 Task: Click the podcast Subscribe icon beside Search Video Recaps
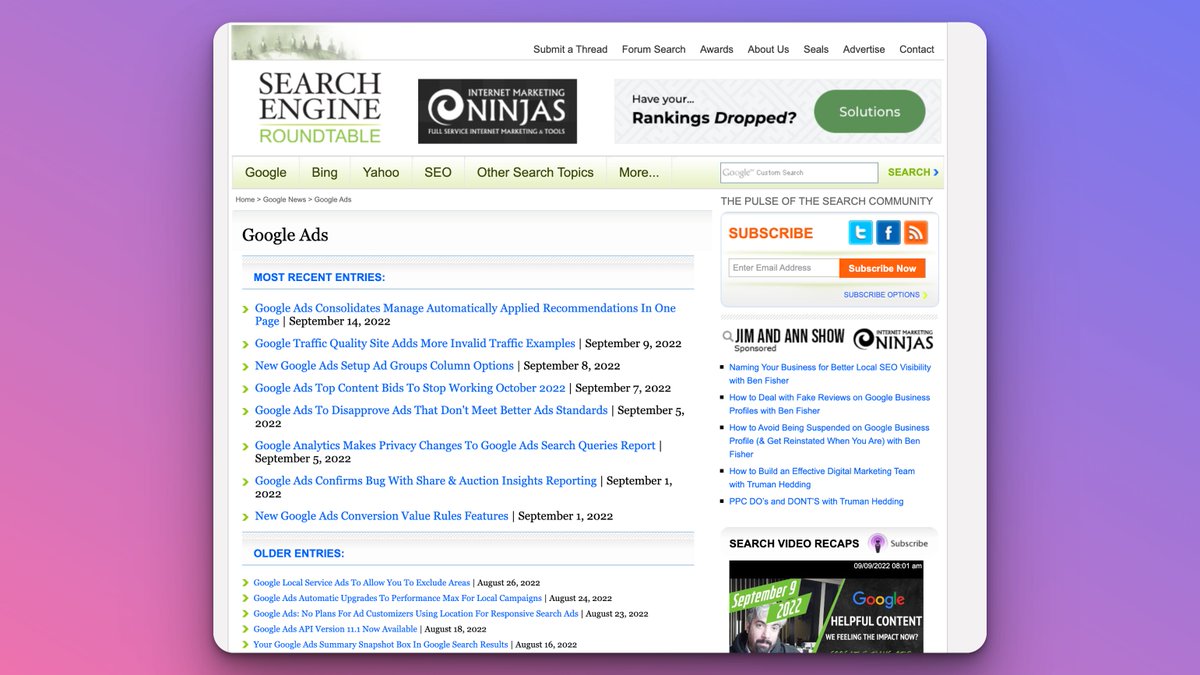tap(876, 543)
